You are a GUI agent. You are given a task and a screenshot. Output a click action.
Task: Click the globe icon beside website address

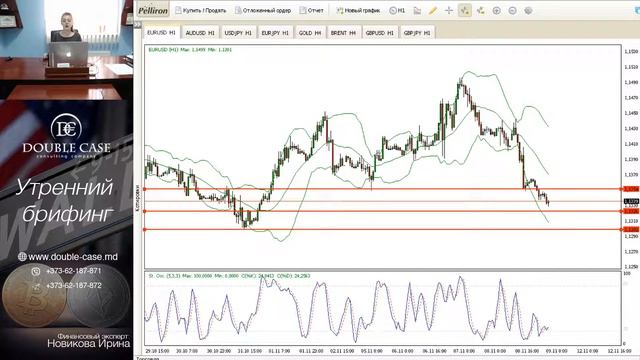(x=22, y=257)
